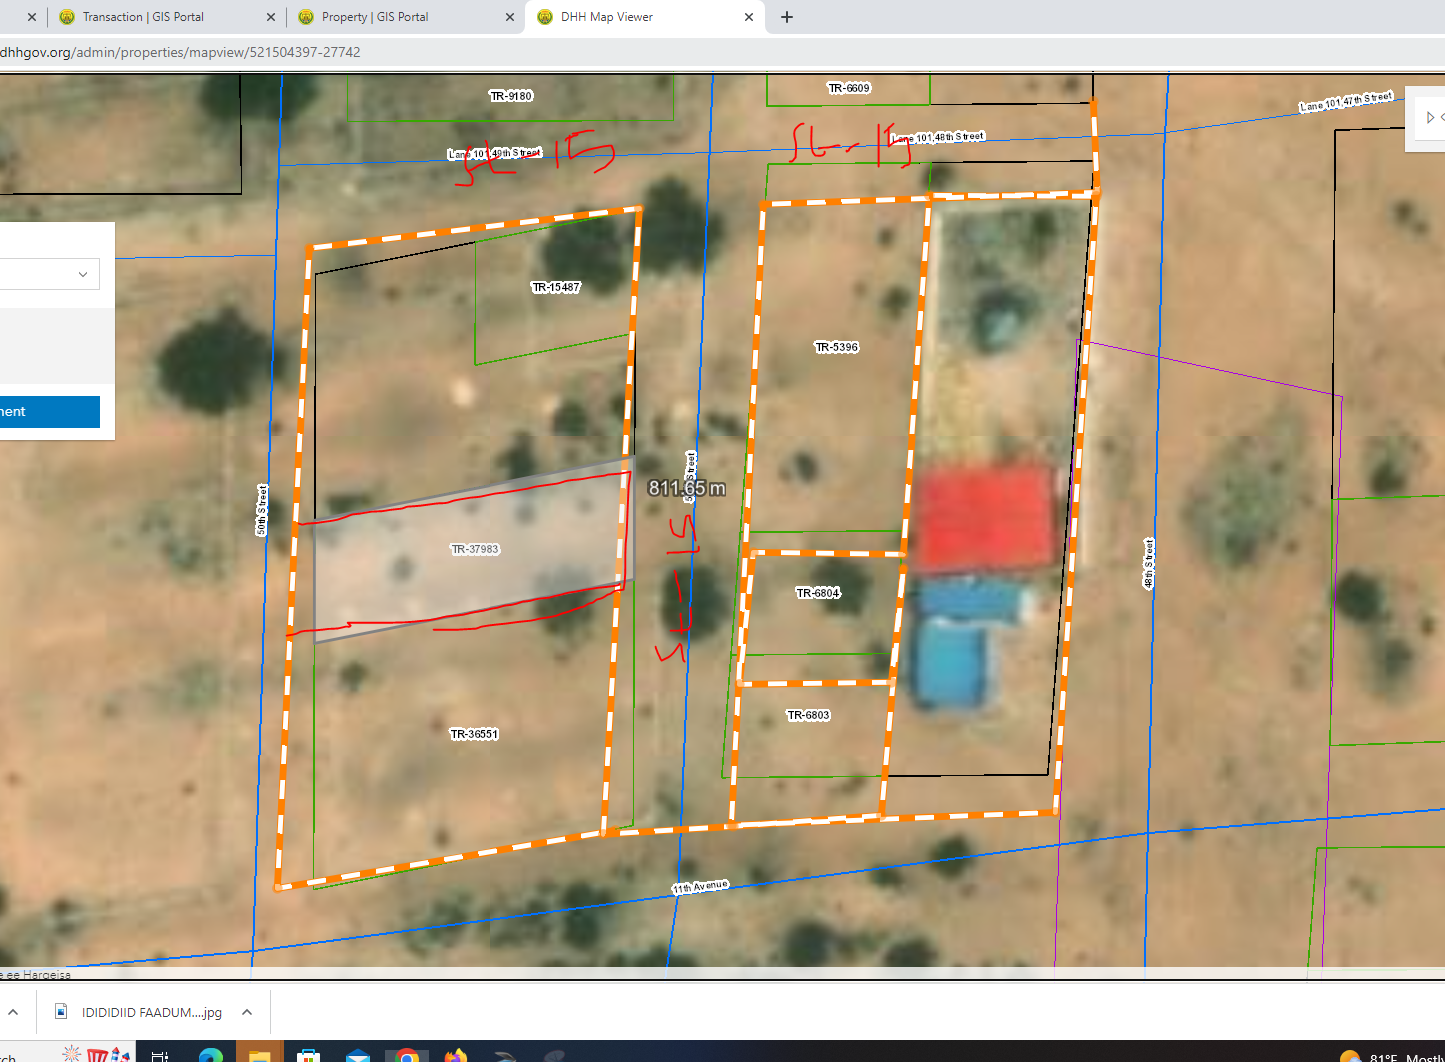Expand options for the leftmost download item
This screenshot has height=1062, width=1445.
pyautogui.click(x=14, y=1012)
